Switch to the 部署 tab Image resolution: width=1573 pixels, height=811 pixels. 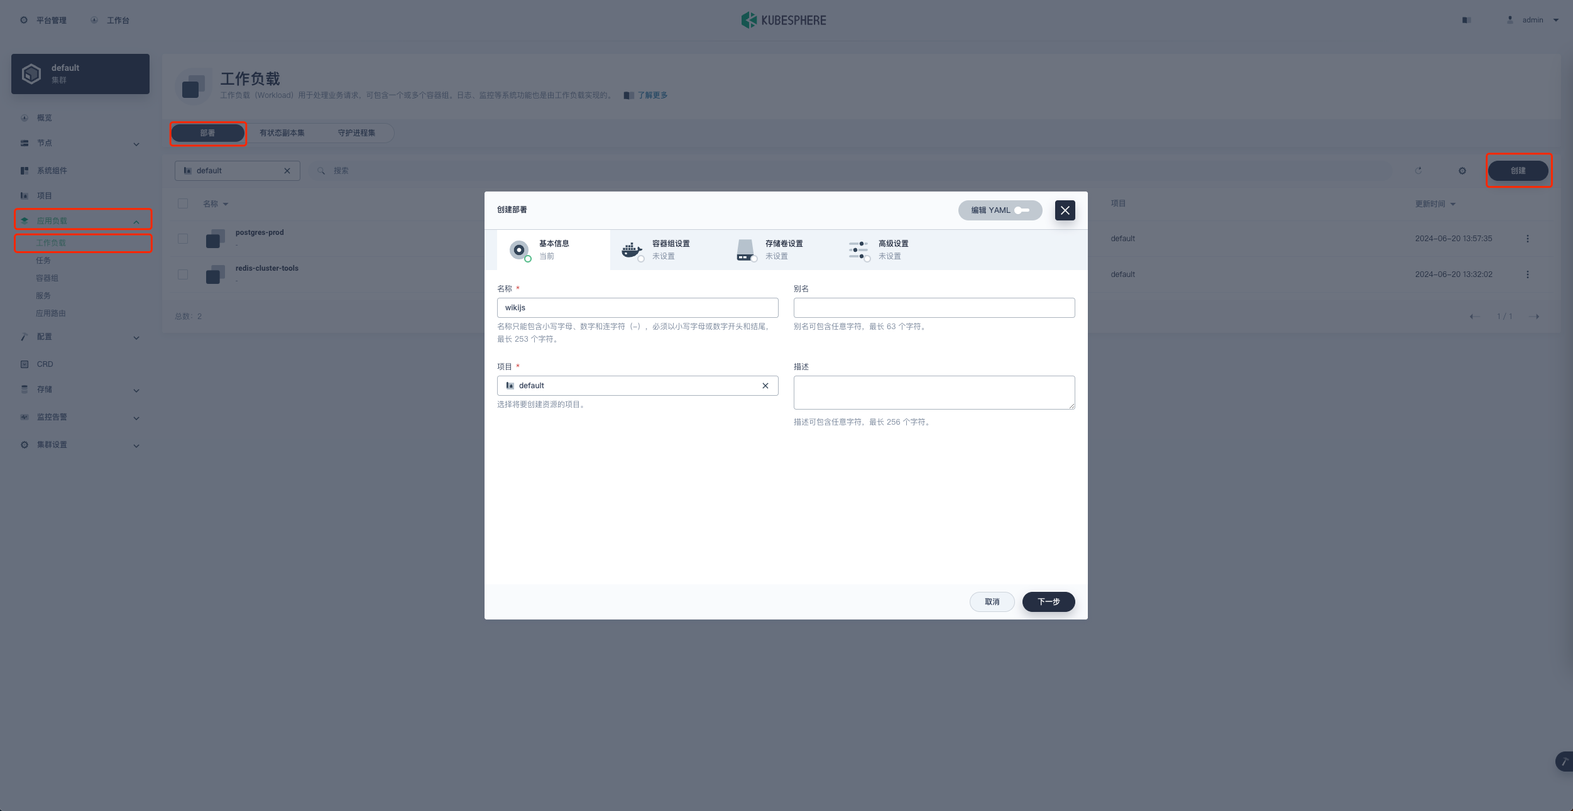pyautogui.click(x=207, y=133)
